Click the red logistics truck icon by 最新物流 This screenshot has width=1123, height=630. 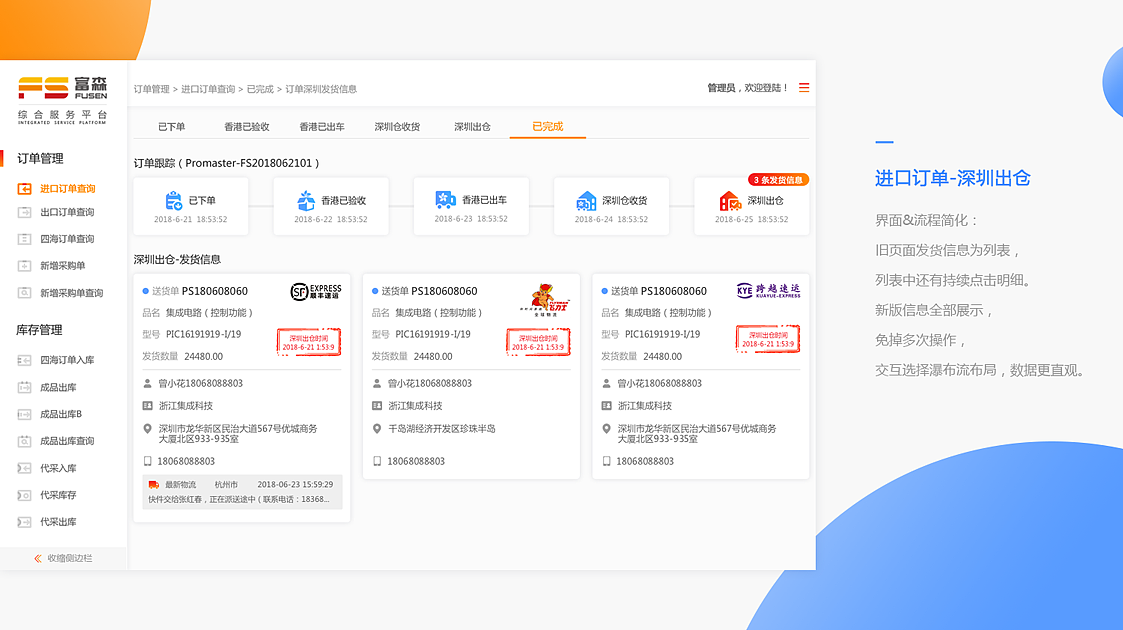click(x=153, y=485)
